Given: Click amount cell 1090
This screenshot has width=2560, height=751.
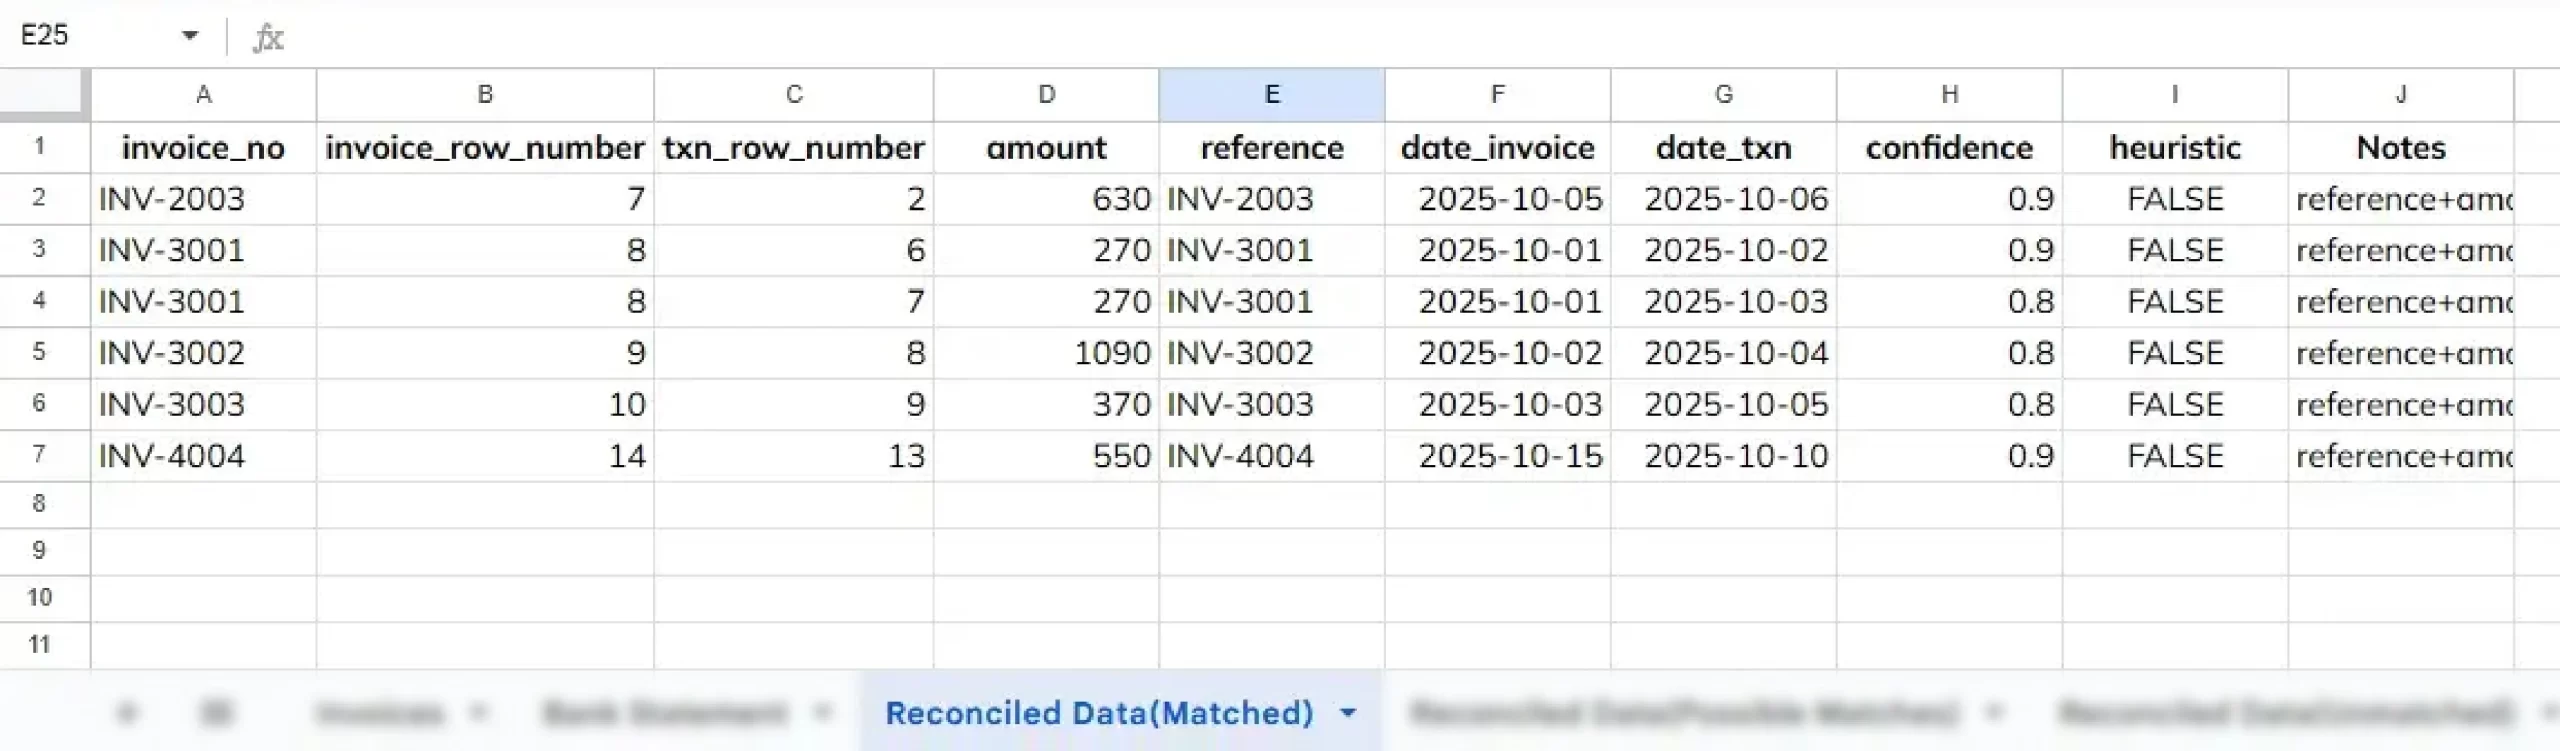Looking at the screenshot, I should click(1046, 353).
